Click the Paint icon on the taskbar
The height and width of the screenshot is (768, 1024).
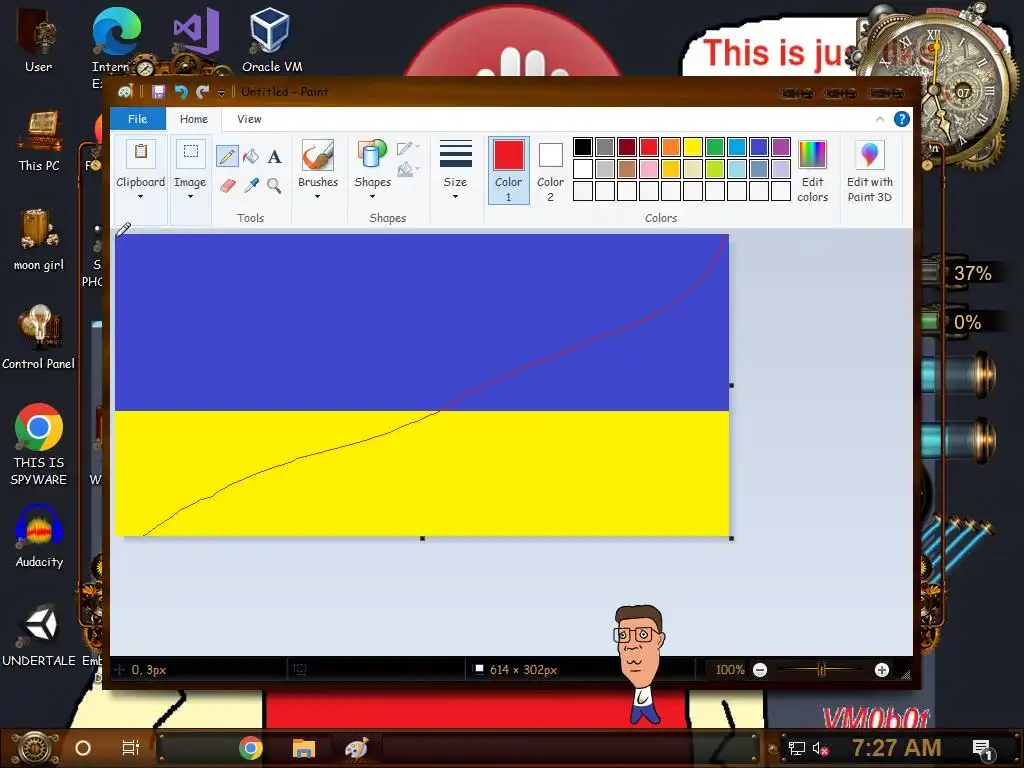(357, 748)
